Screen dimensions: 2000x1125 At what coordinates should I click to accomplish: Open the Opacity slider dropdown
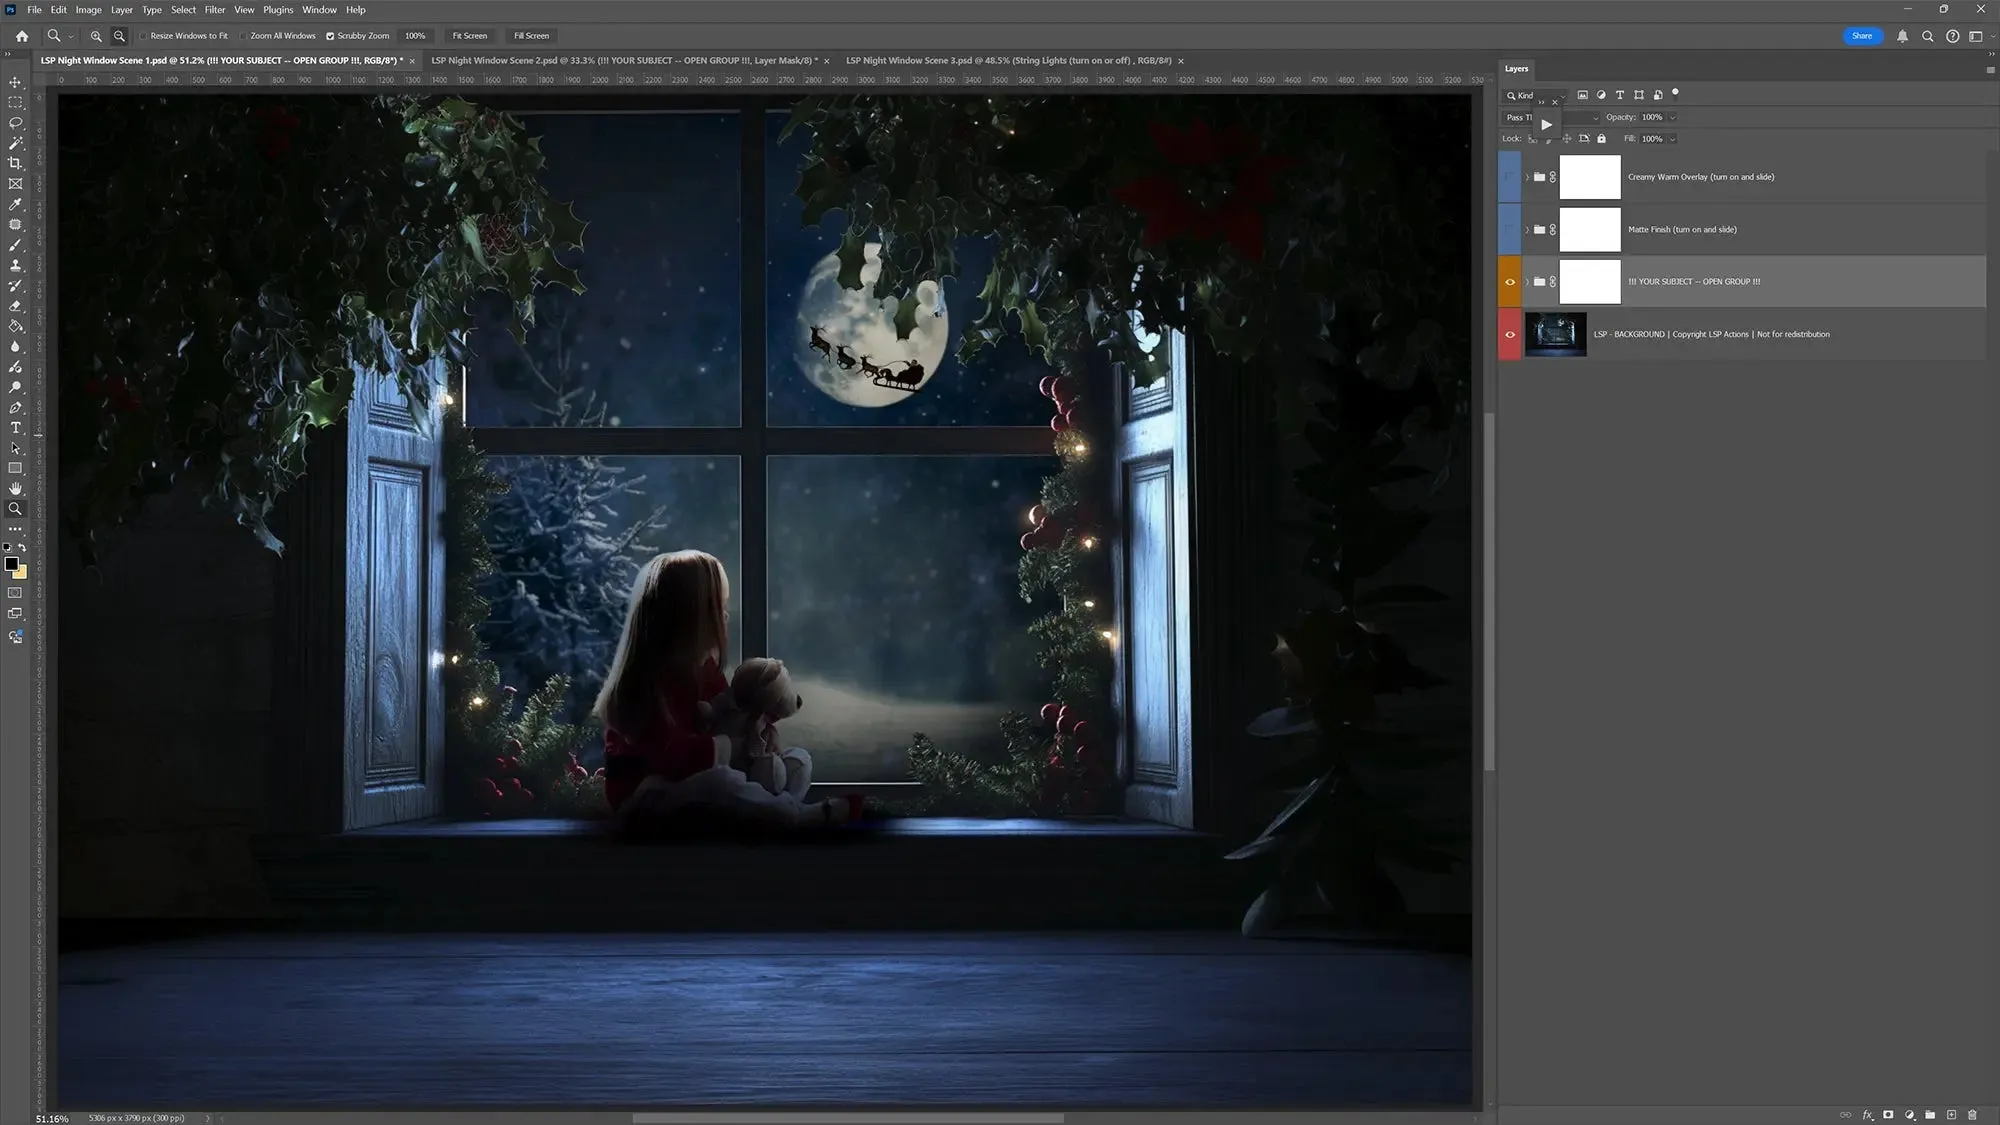click(1672, 118)
